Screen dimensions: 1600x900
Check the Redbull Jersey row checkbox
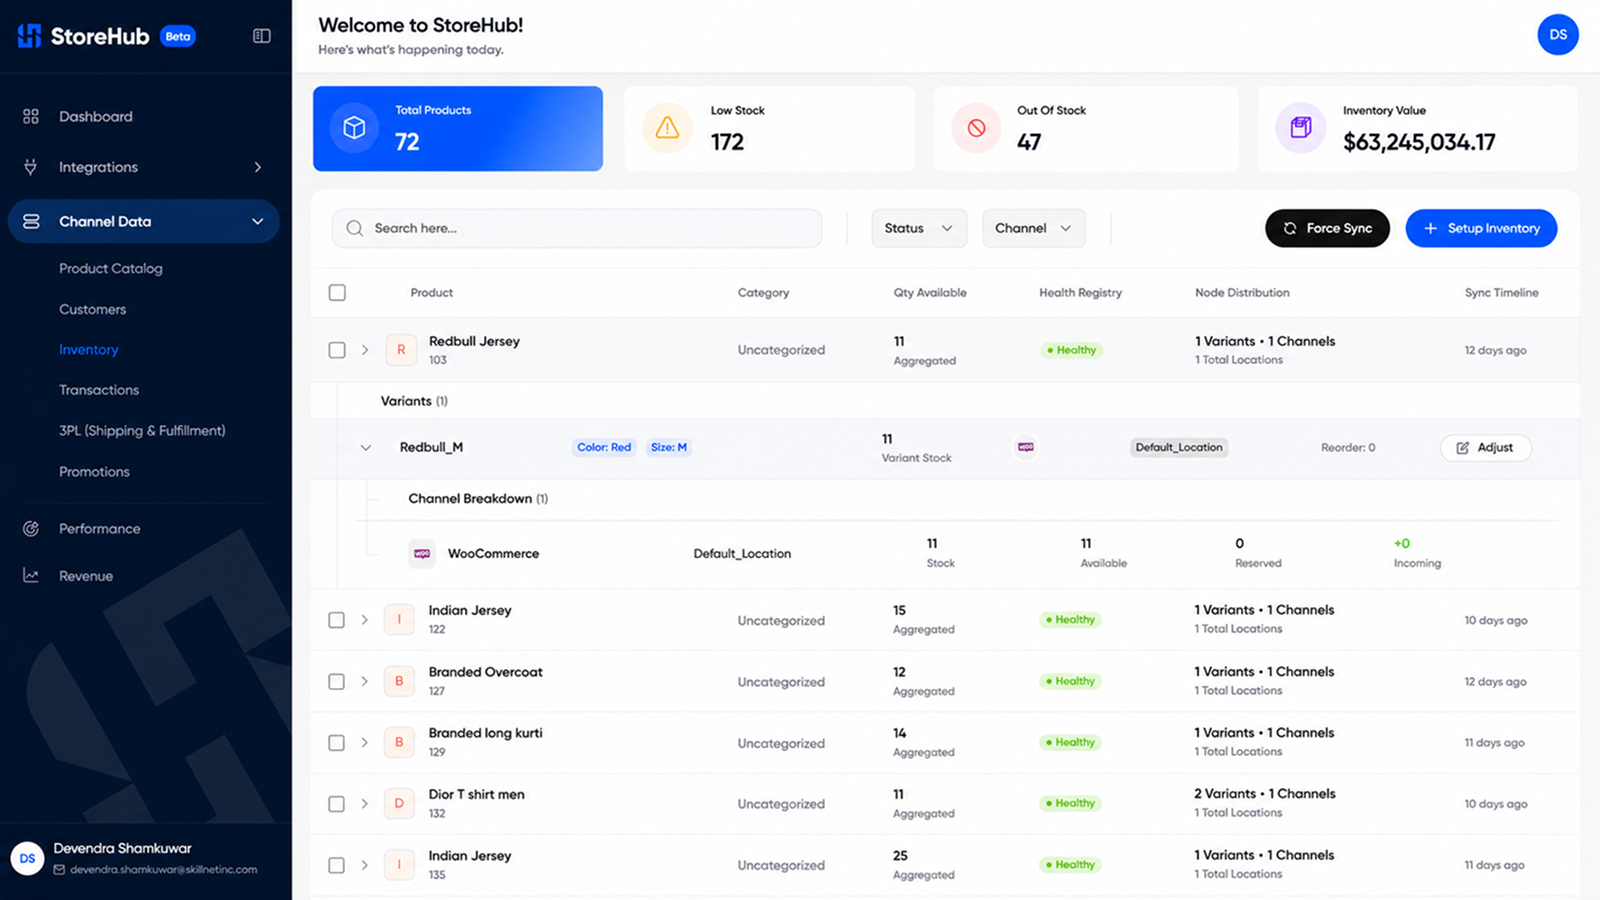pyautogui.click(x=337, y=350)
